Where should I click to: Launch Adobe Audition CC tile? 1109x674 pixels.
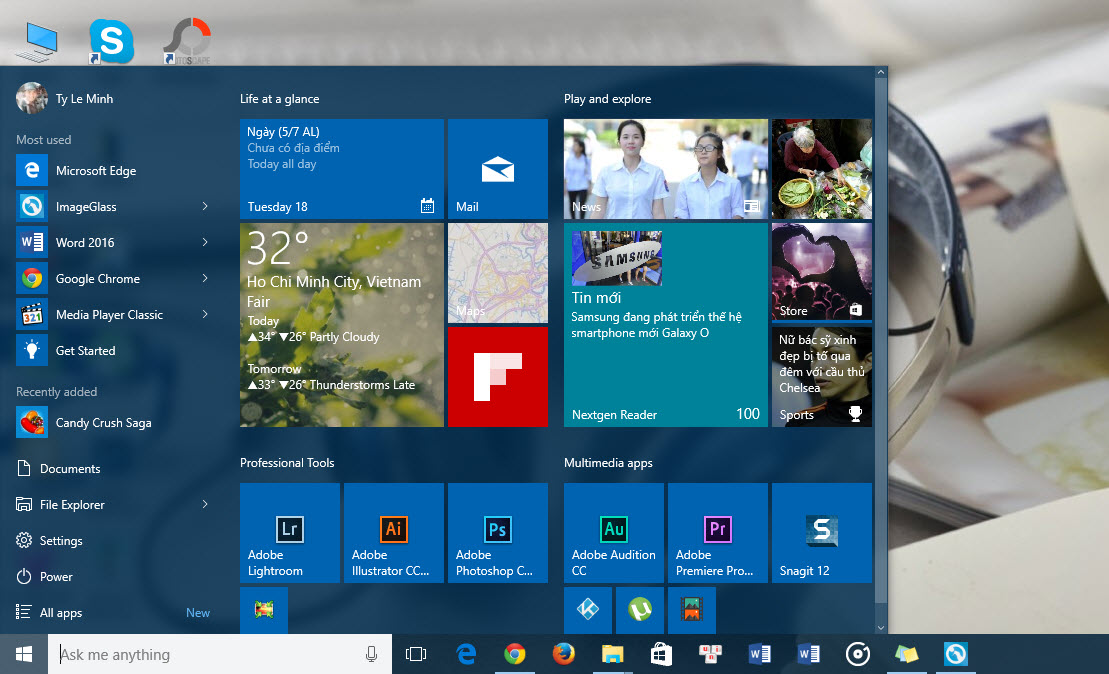click(614, 533)
